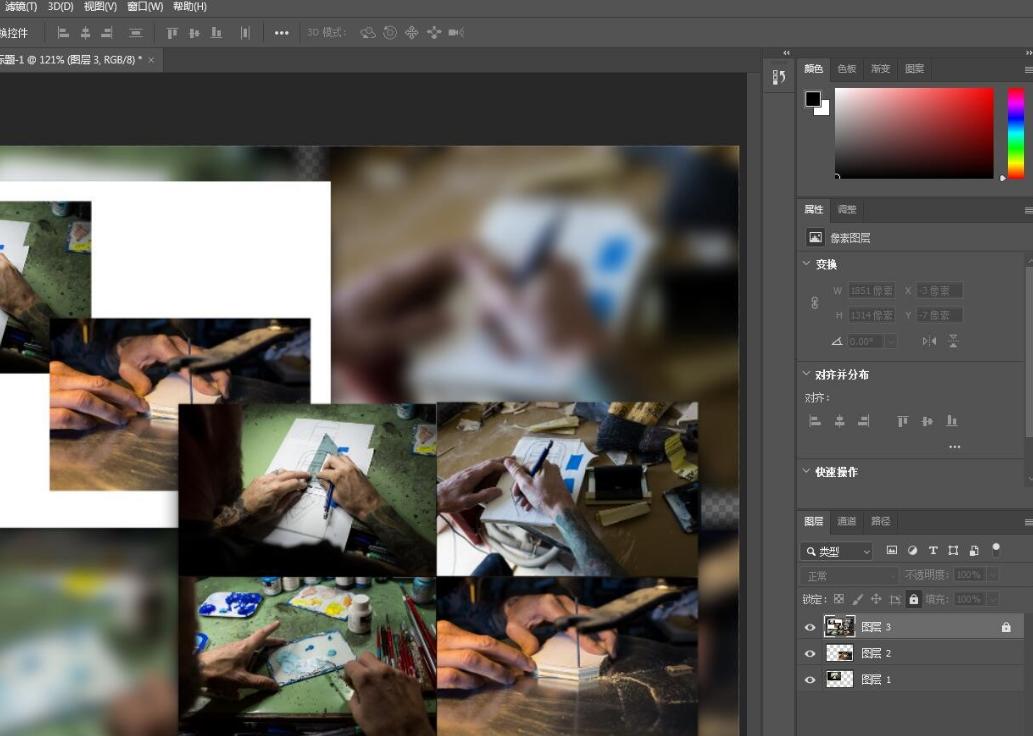
Task: Click the flip horizontal icon under 变换
Action: tap(929, 341)
